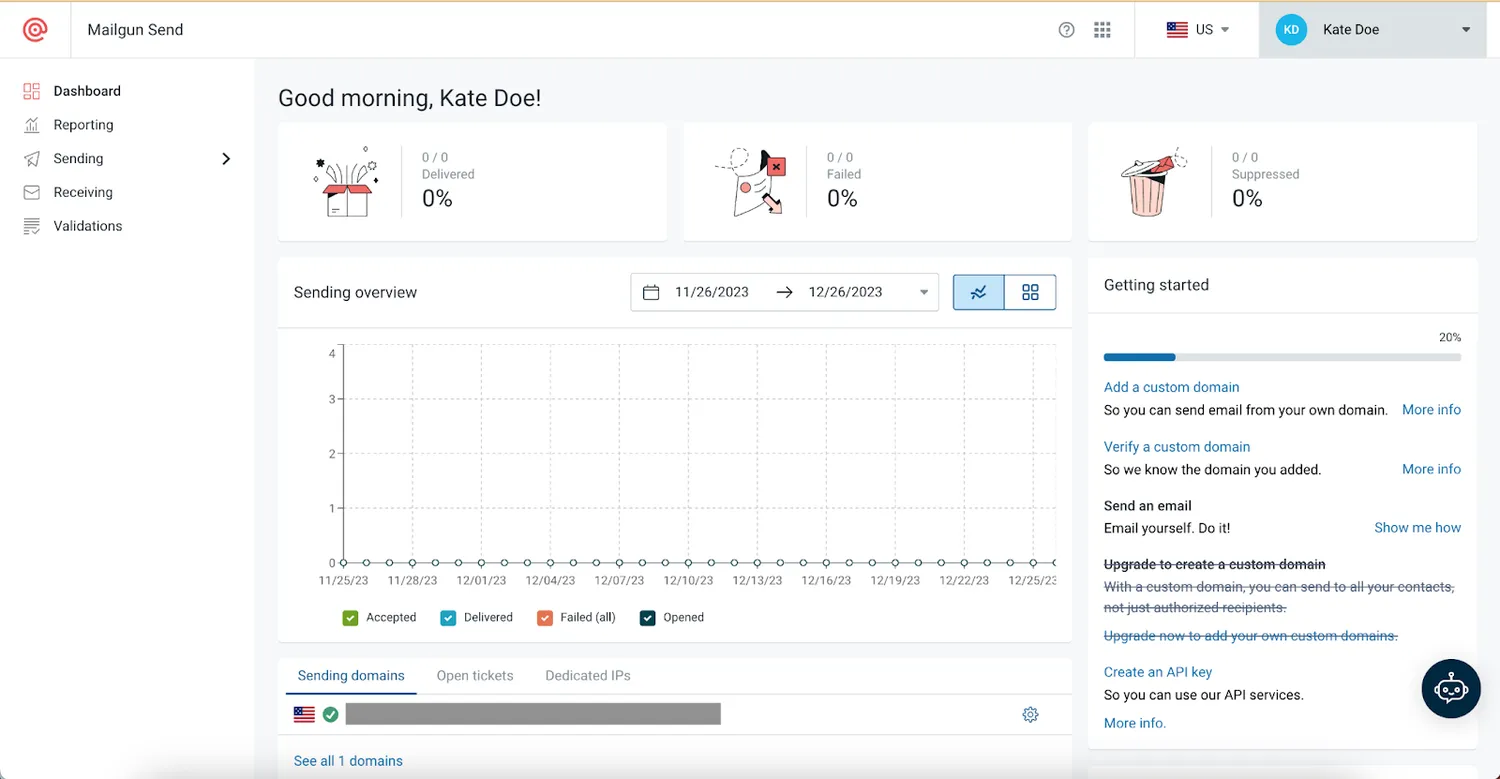Click the Failed envelope illustration
The image size is (1500, 779).
pyautogui.click(x=752, y=182)
